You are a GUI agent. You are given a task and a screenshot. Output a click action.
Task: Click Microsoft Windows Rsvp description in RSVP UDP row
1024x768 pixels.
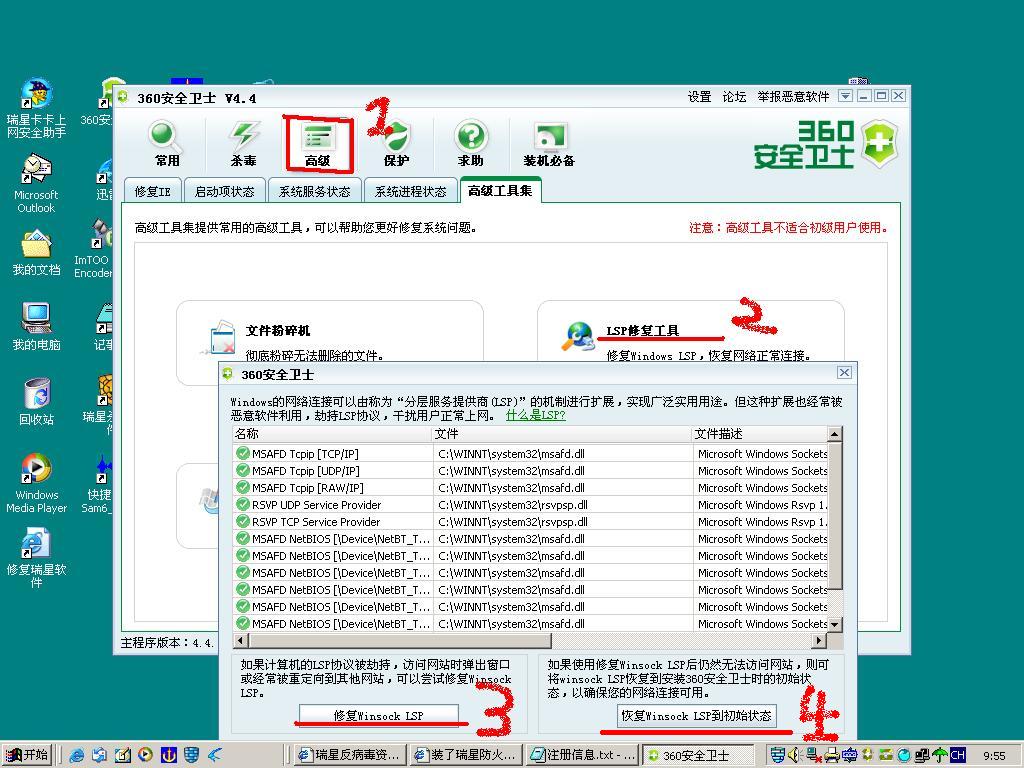tap(762, 504)
